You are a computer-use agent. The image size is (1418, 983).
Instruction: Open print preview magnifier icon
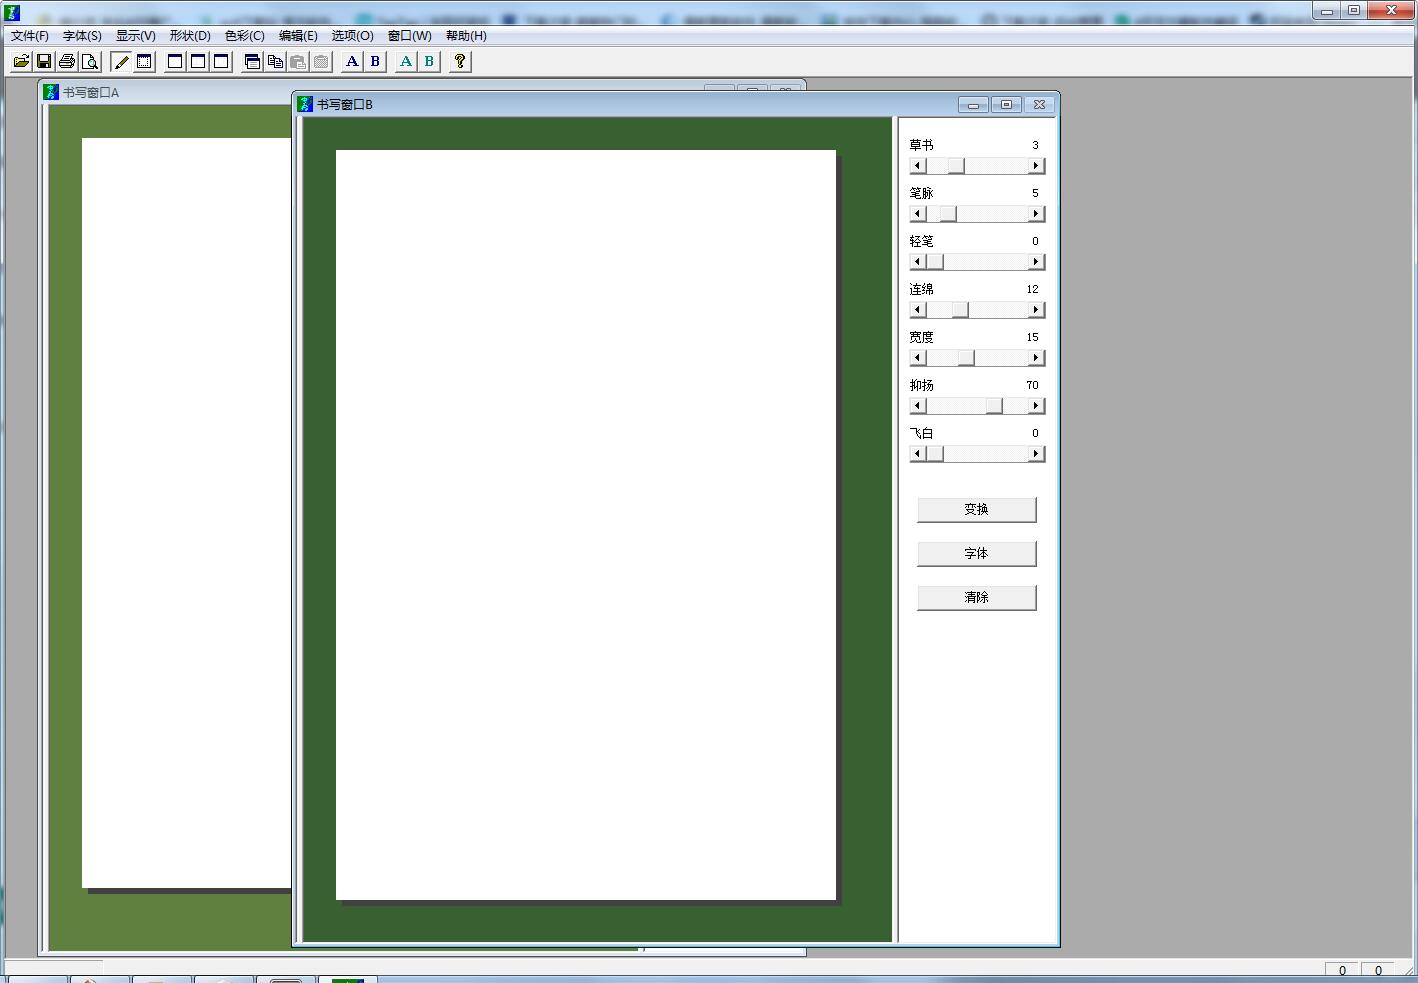pos(90,62)
